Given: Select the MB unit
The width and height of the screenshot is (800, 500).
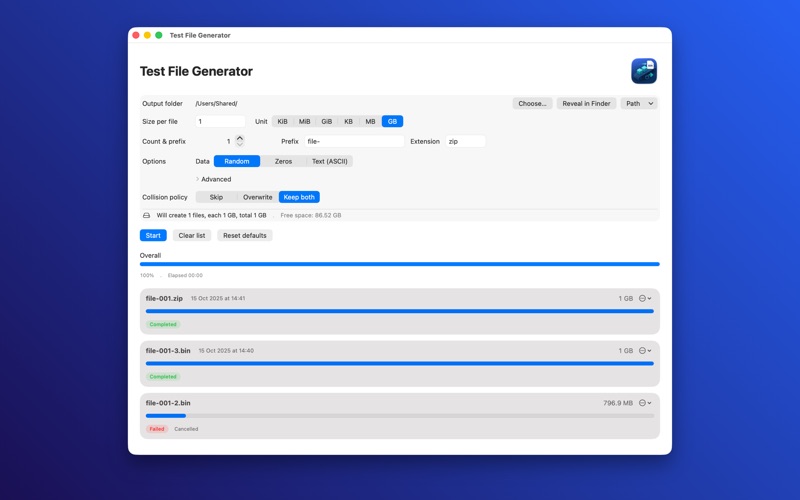Looking at the screenshot, I should click(370, 121).
